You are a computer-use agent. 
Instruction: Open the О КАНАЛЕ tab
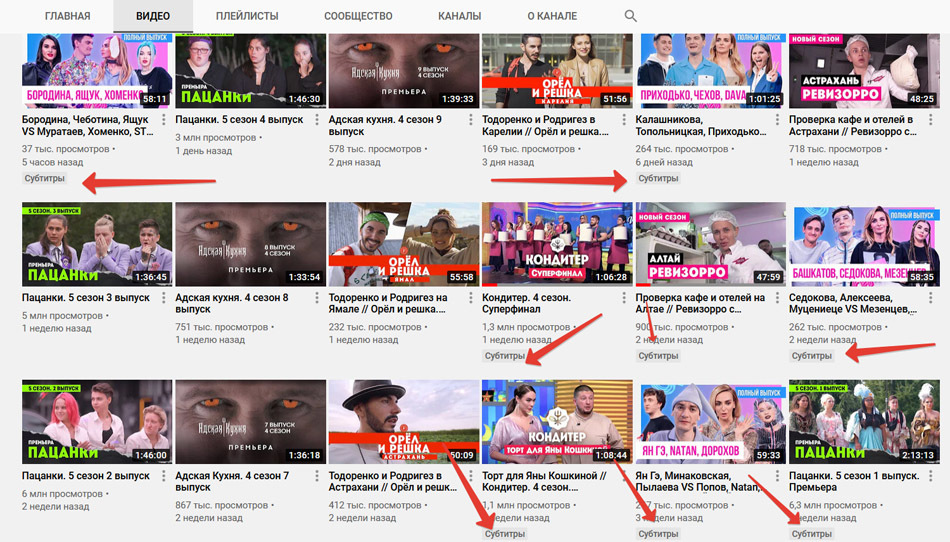point(552,16)
